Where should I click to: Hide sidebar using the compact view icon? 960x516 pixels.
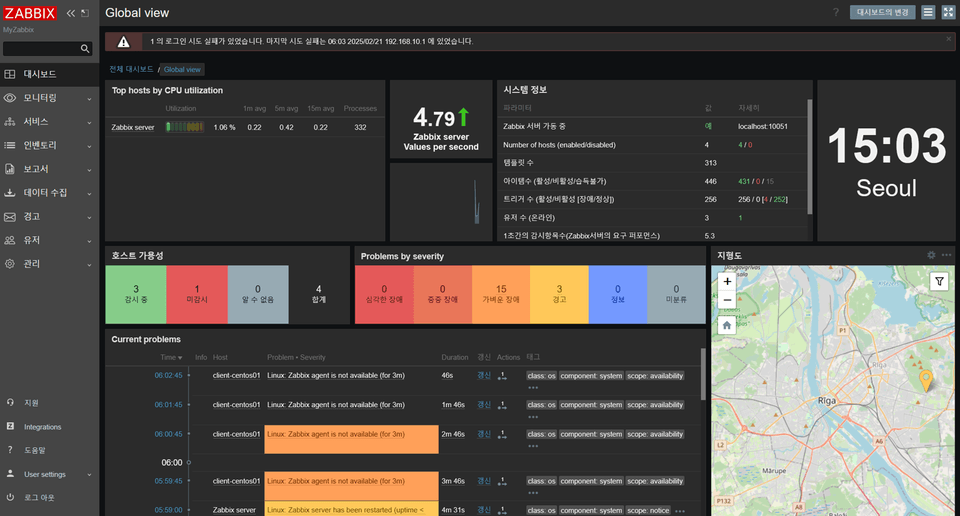click(x=85, y=13)
